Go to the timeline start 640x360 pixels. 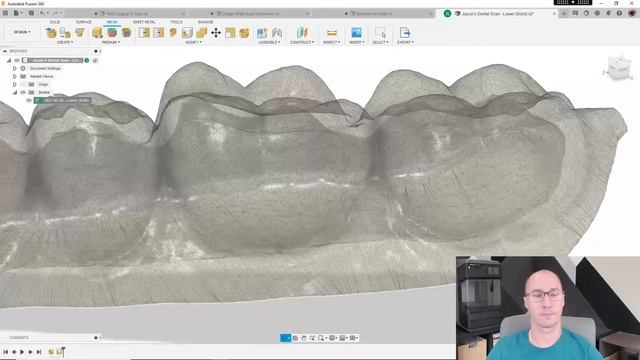click(5, 351)
